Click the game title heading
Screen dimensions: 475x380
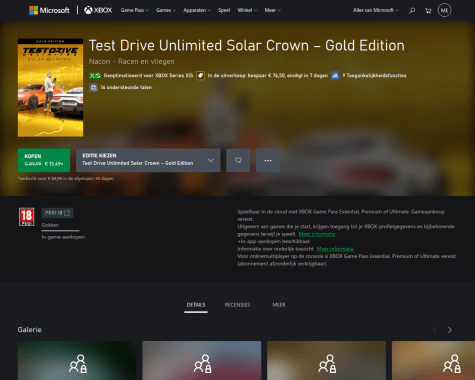247,46
